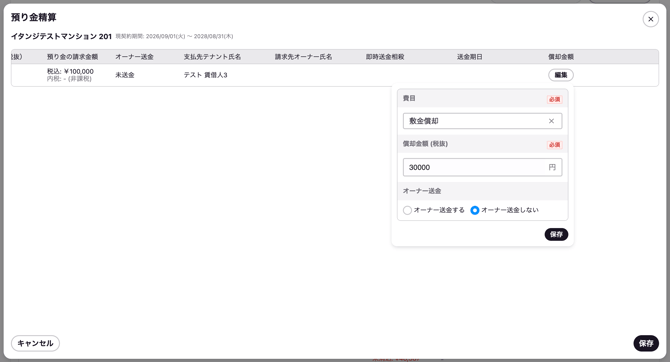Image resolution: width=670 pixels, height=362 pixels.
Task: Click the 費目 field label
Action: coord(409,98)
